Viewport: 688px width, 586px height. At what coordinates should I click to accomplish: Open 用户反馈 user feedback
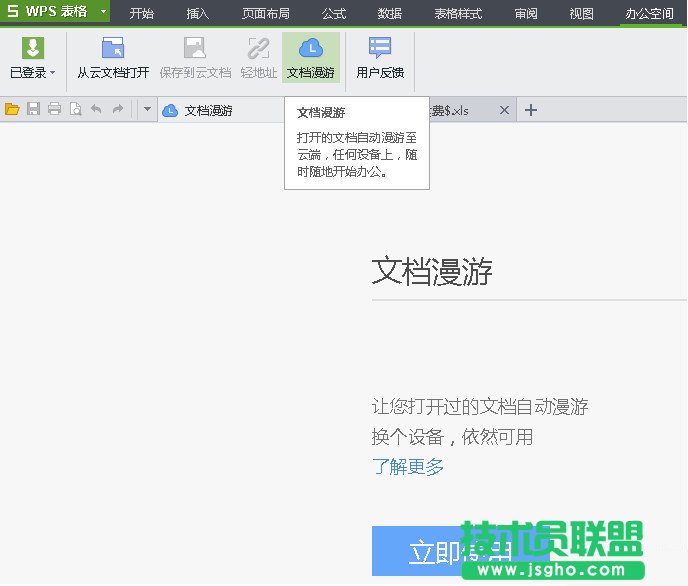pyautogui.click(x=380, y=58)
